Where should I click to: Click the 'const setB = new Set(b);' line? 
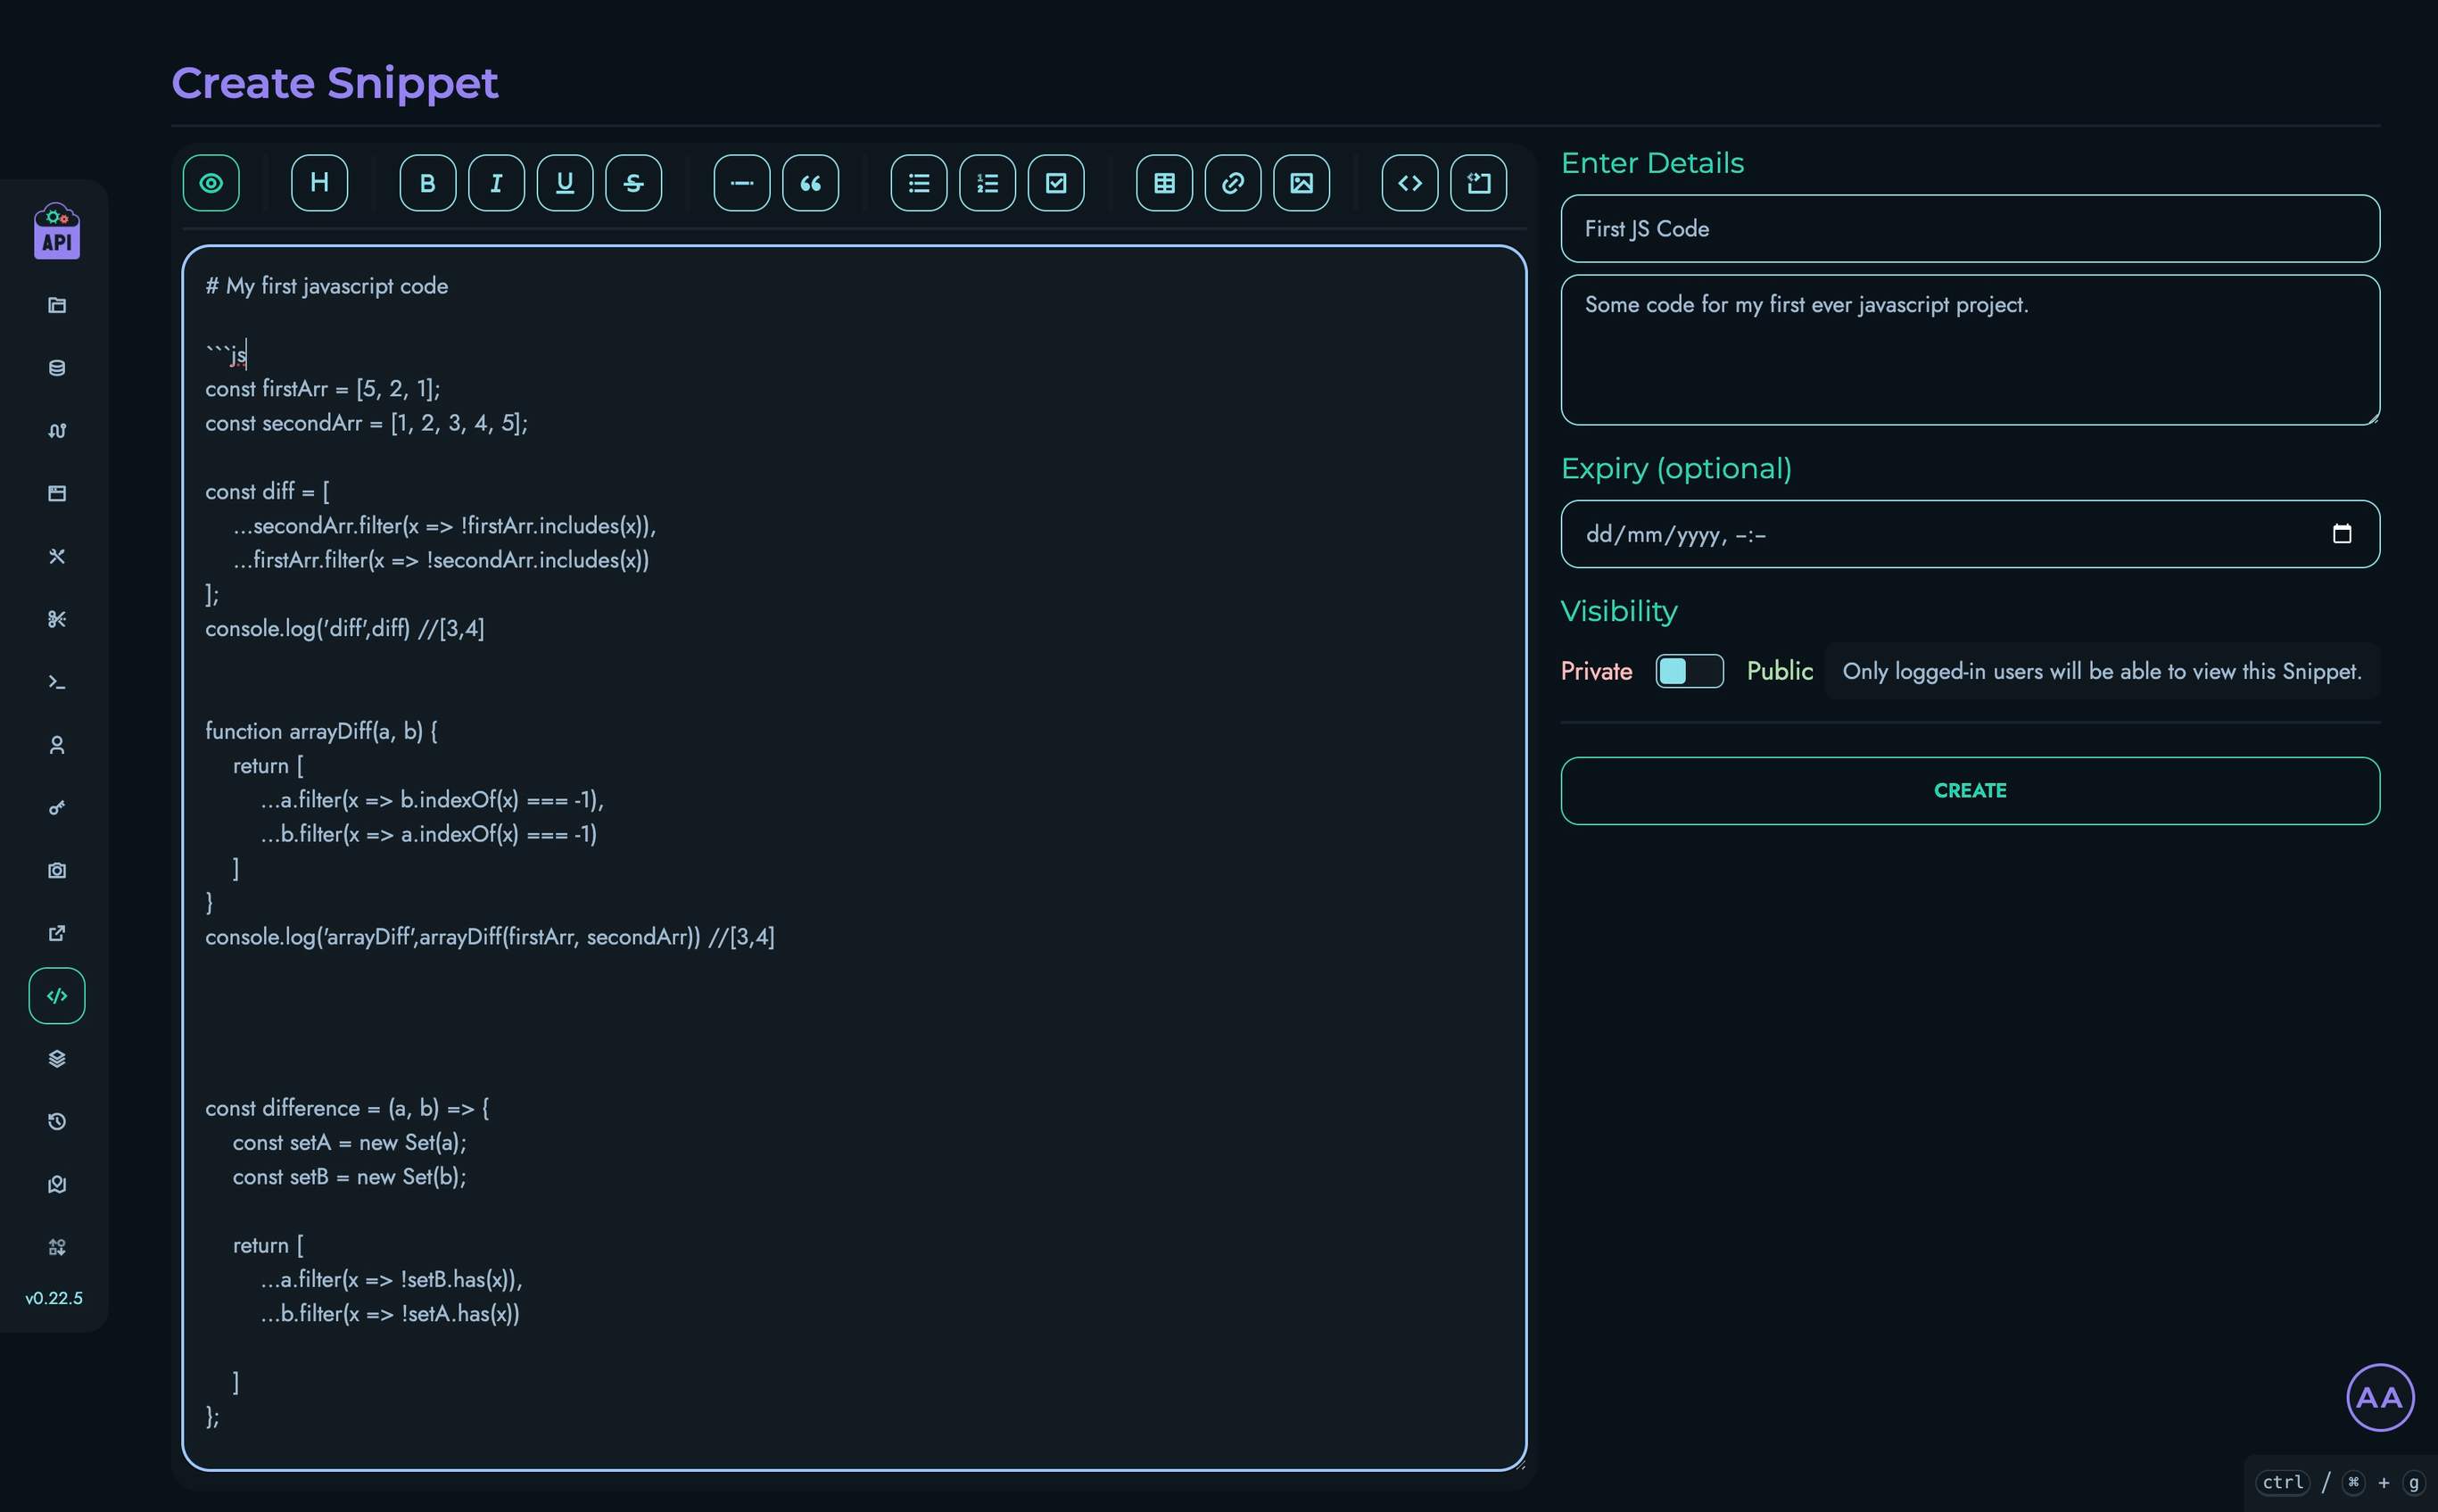pyautogui.click(x=349, y=1177)
